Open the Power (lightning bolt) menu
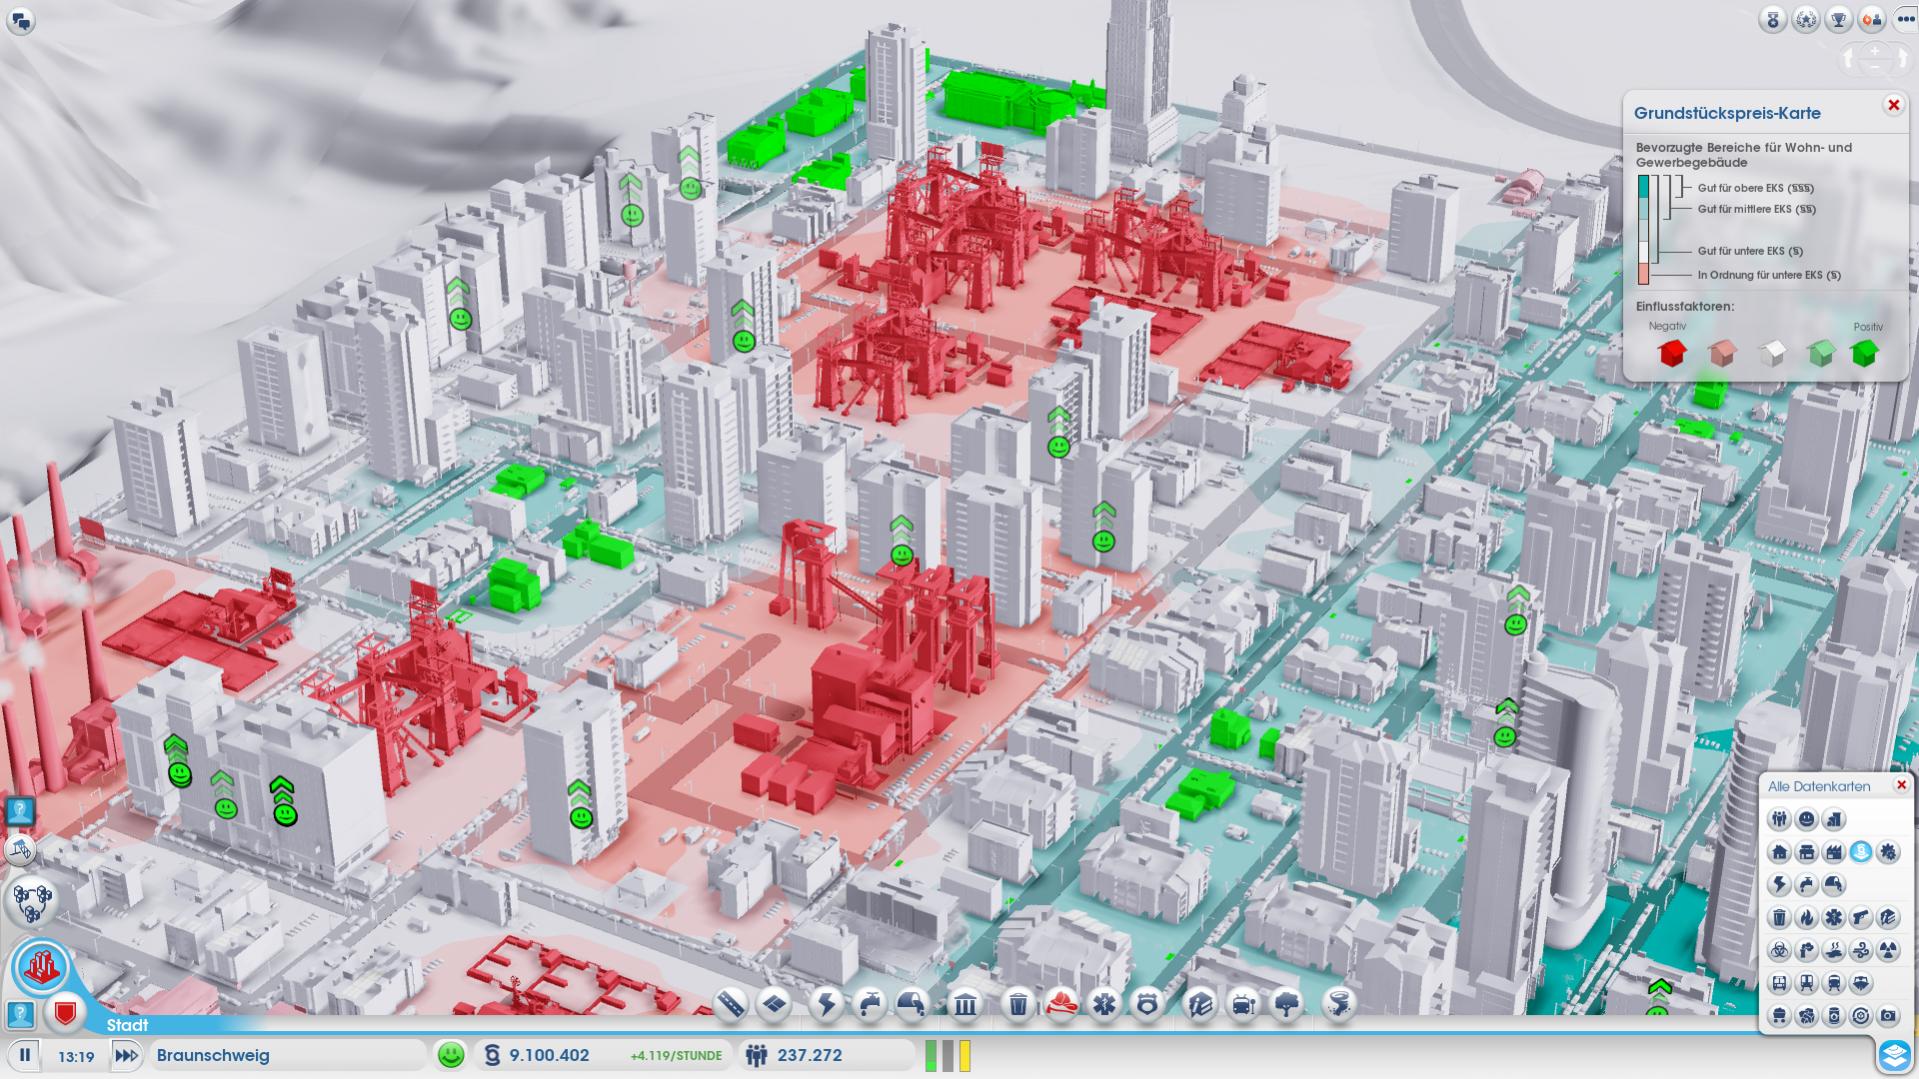Viewport: 1919px width, 1079px height. click(x=827, y=1003)
